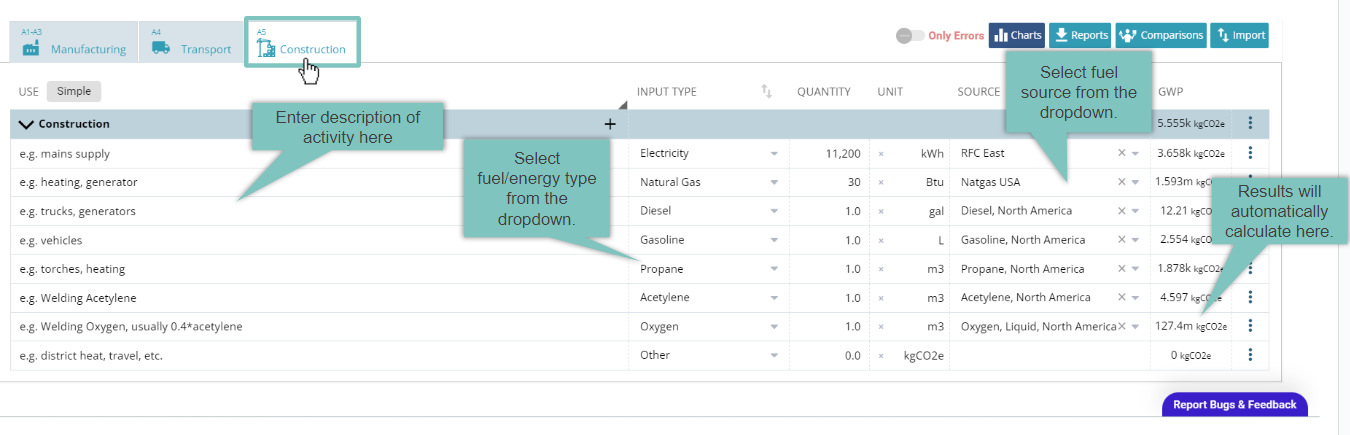Open three-dot menu for Electricity row
This screenshot has width=1350, height=435.
[1249, 153]
